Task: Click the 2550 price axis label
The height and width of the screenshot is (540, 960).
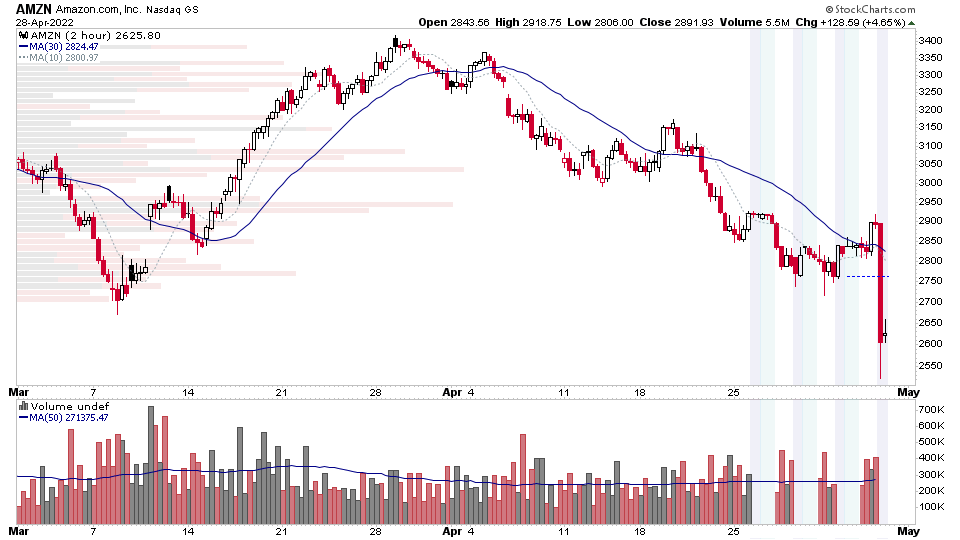Action: (x=930, y=366)
